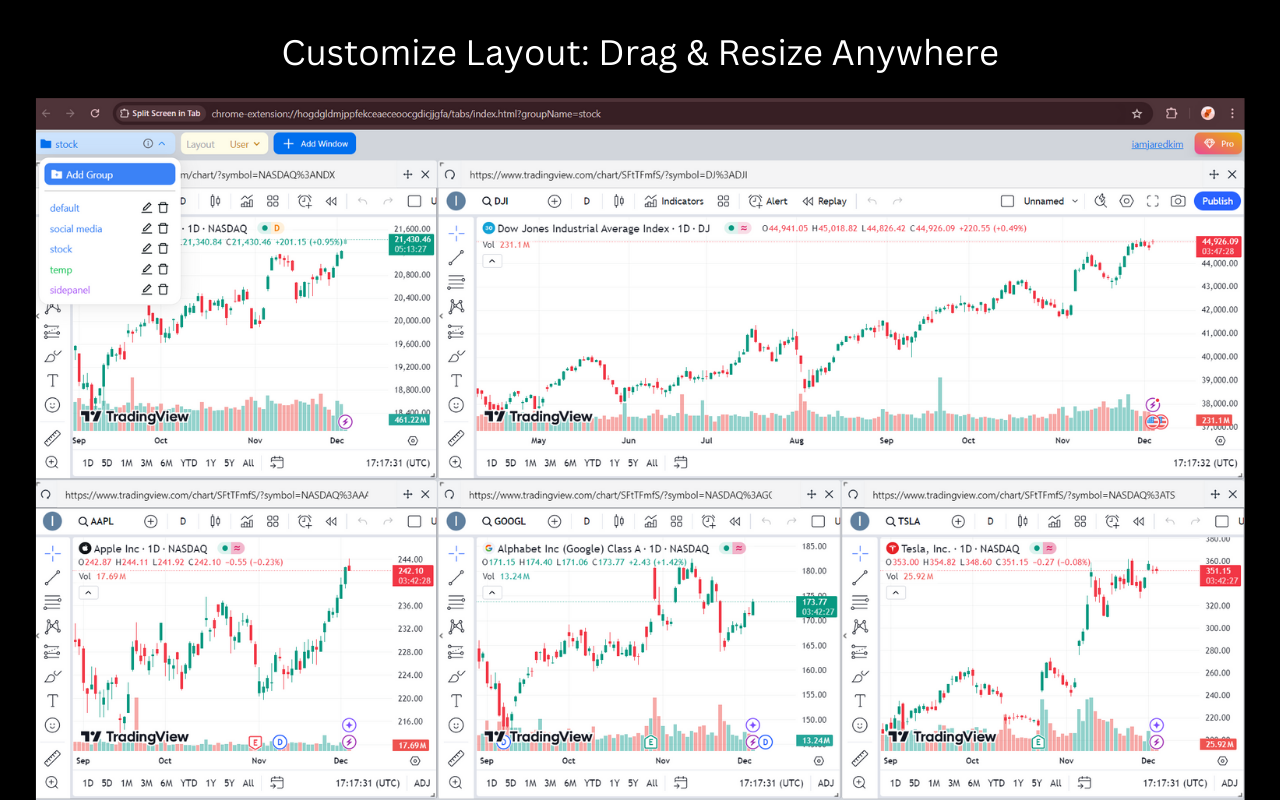Select the crosshair cursor tool in GOOGL chart

tap(456, 553)
